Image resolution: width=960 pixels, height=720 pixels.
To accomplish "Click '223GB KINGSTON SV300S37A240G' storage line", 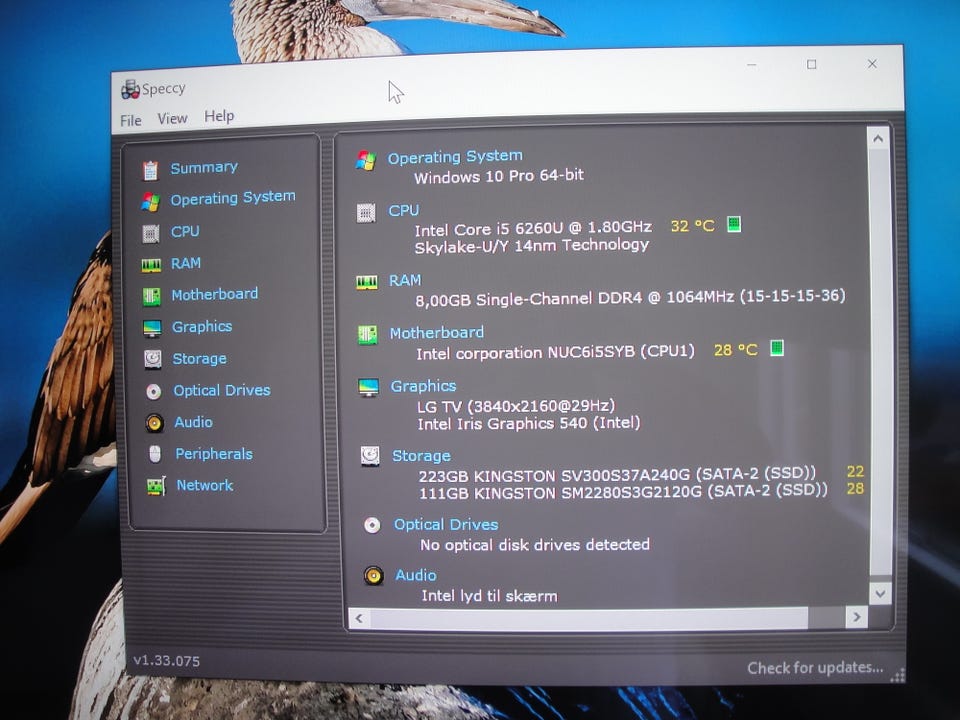I will [x=617, y=474].
